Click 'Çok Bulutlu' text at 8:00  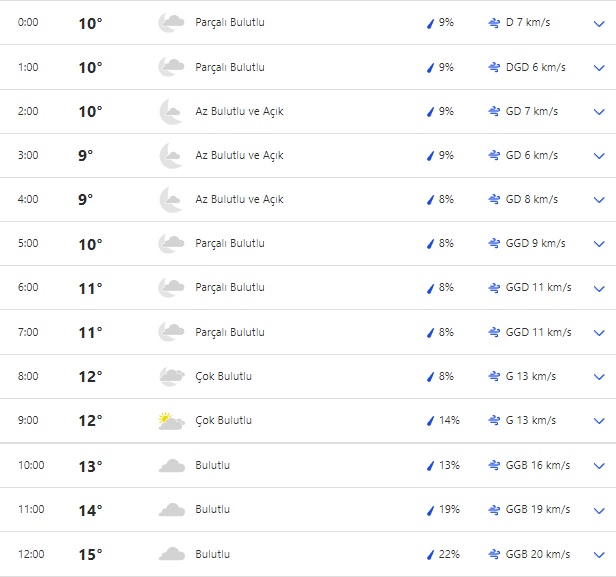click(223, 376)
